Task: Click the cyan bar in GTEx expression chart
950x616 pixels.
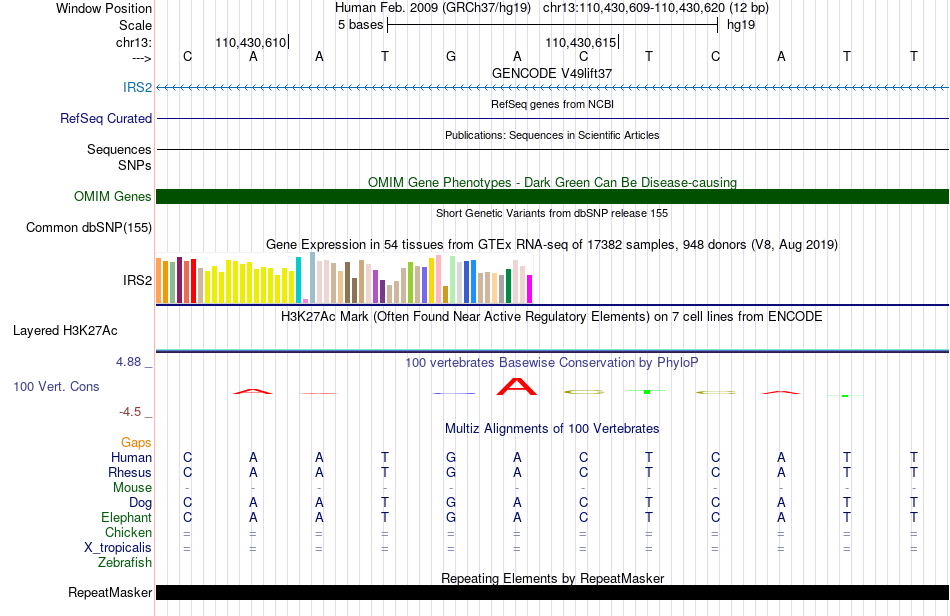Action: pos(298,280)
